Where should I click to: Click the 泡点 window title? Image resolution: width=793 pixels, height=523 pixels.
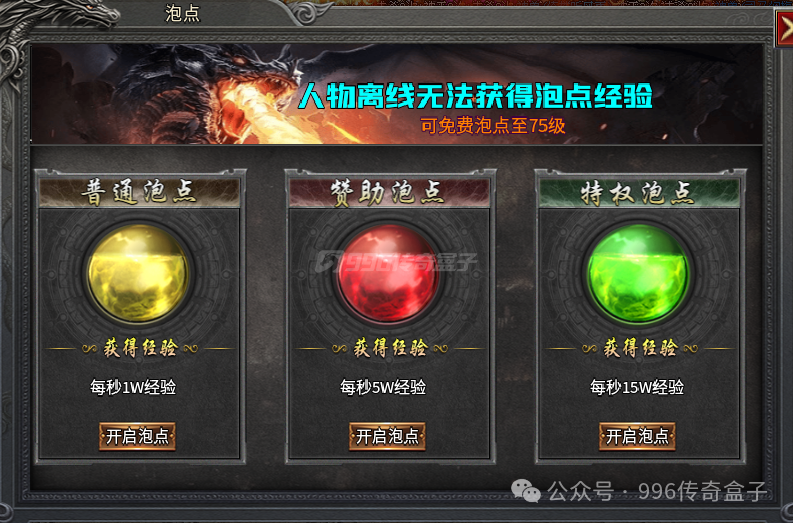click(183, 13)
